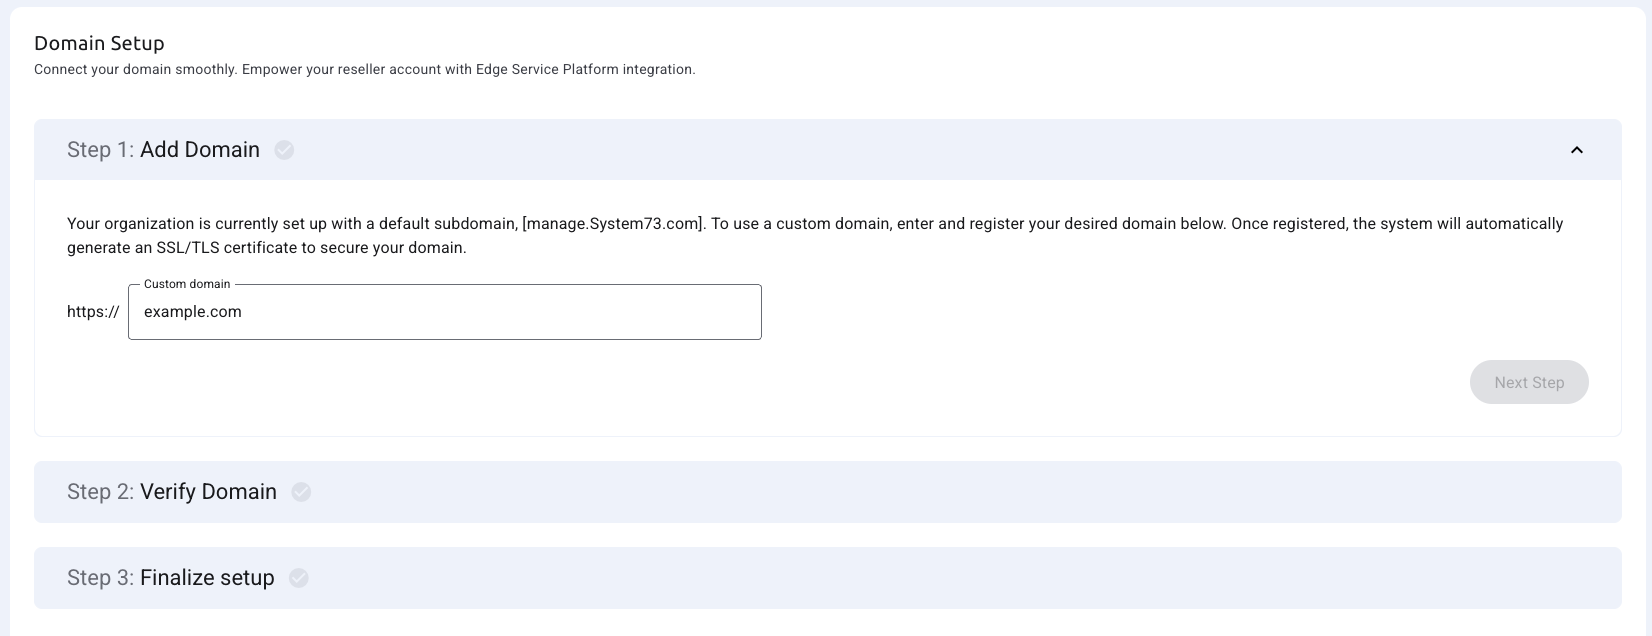Click the Step 1: Add Domain header title
The height and width of the screenshot is (636, 1652).
(163, 150)
